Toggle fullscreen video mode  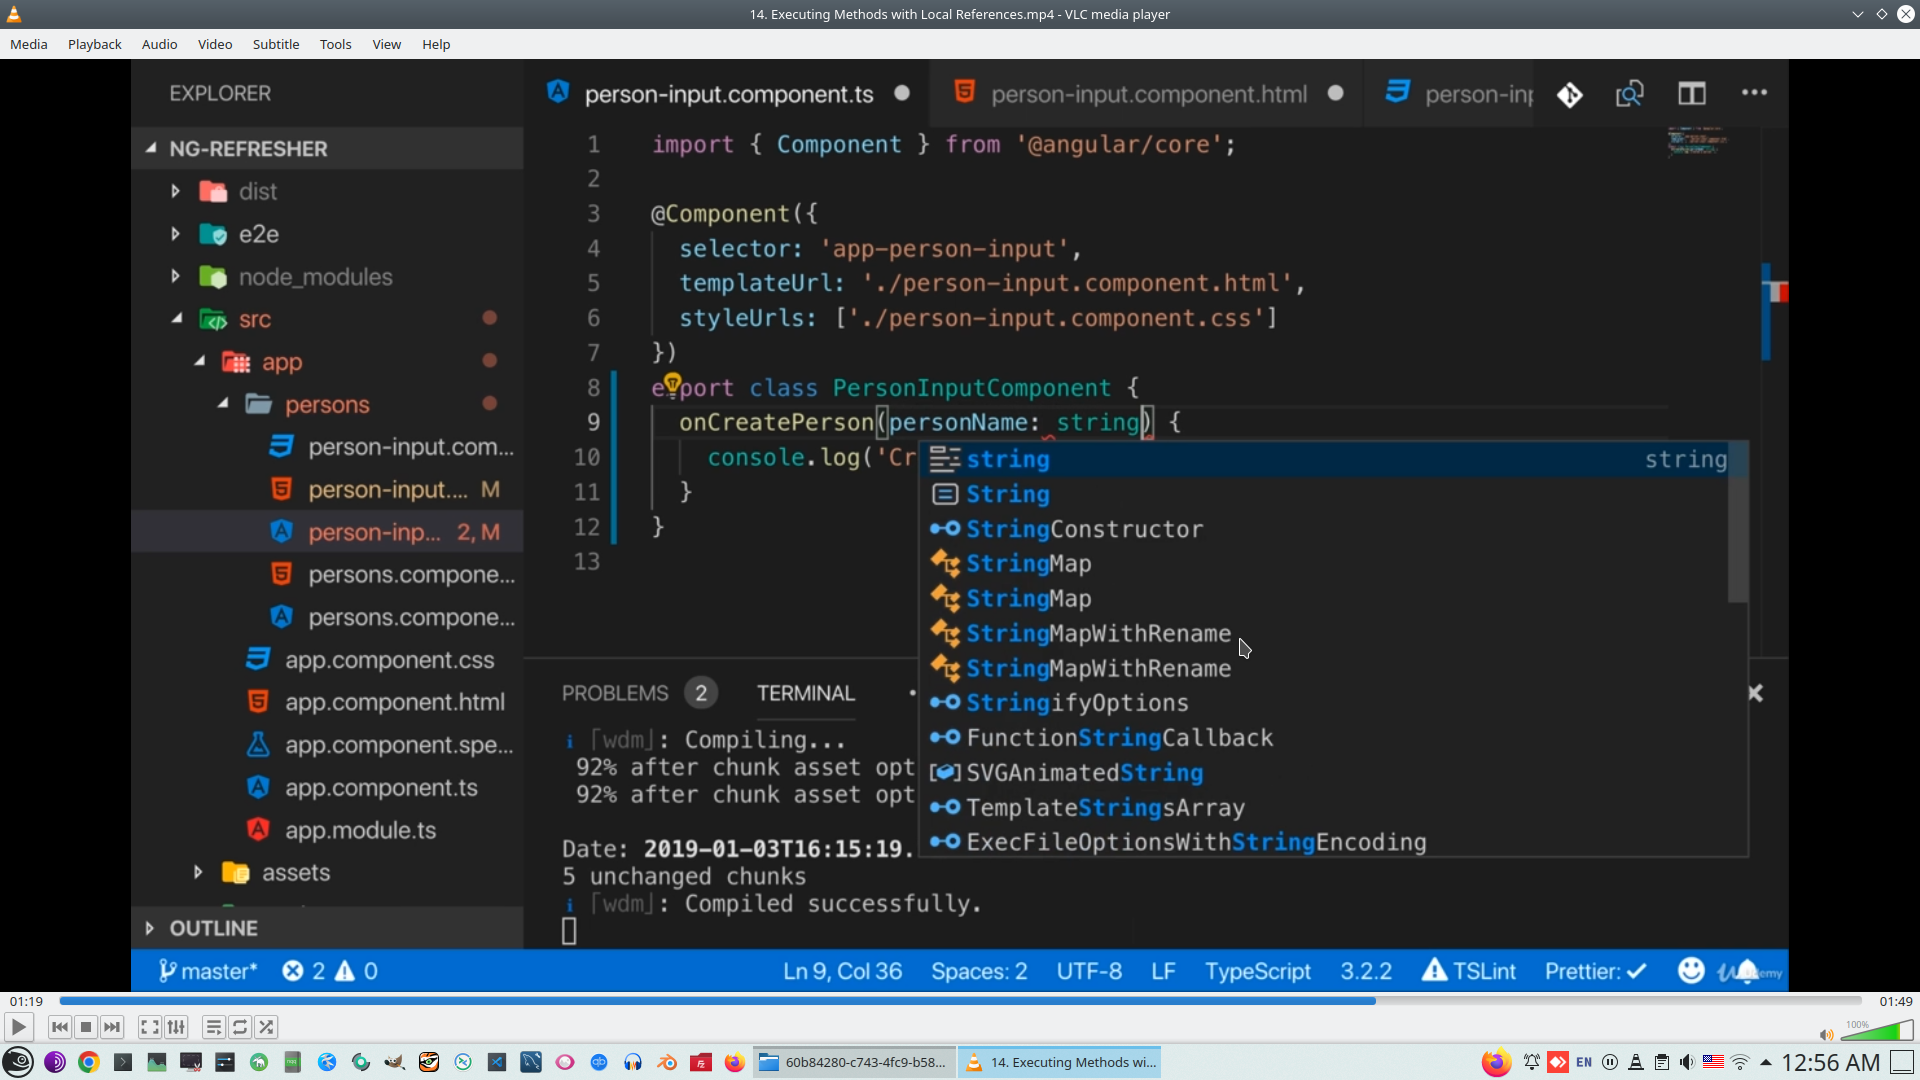click(149, 1027)
